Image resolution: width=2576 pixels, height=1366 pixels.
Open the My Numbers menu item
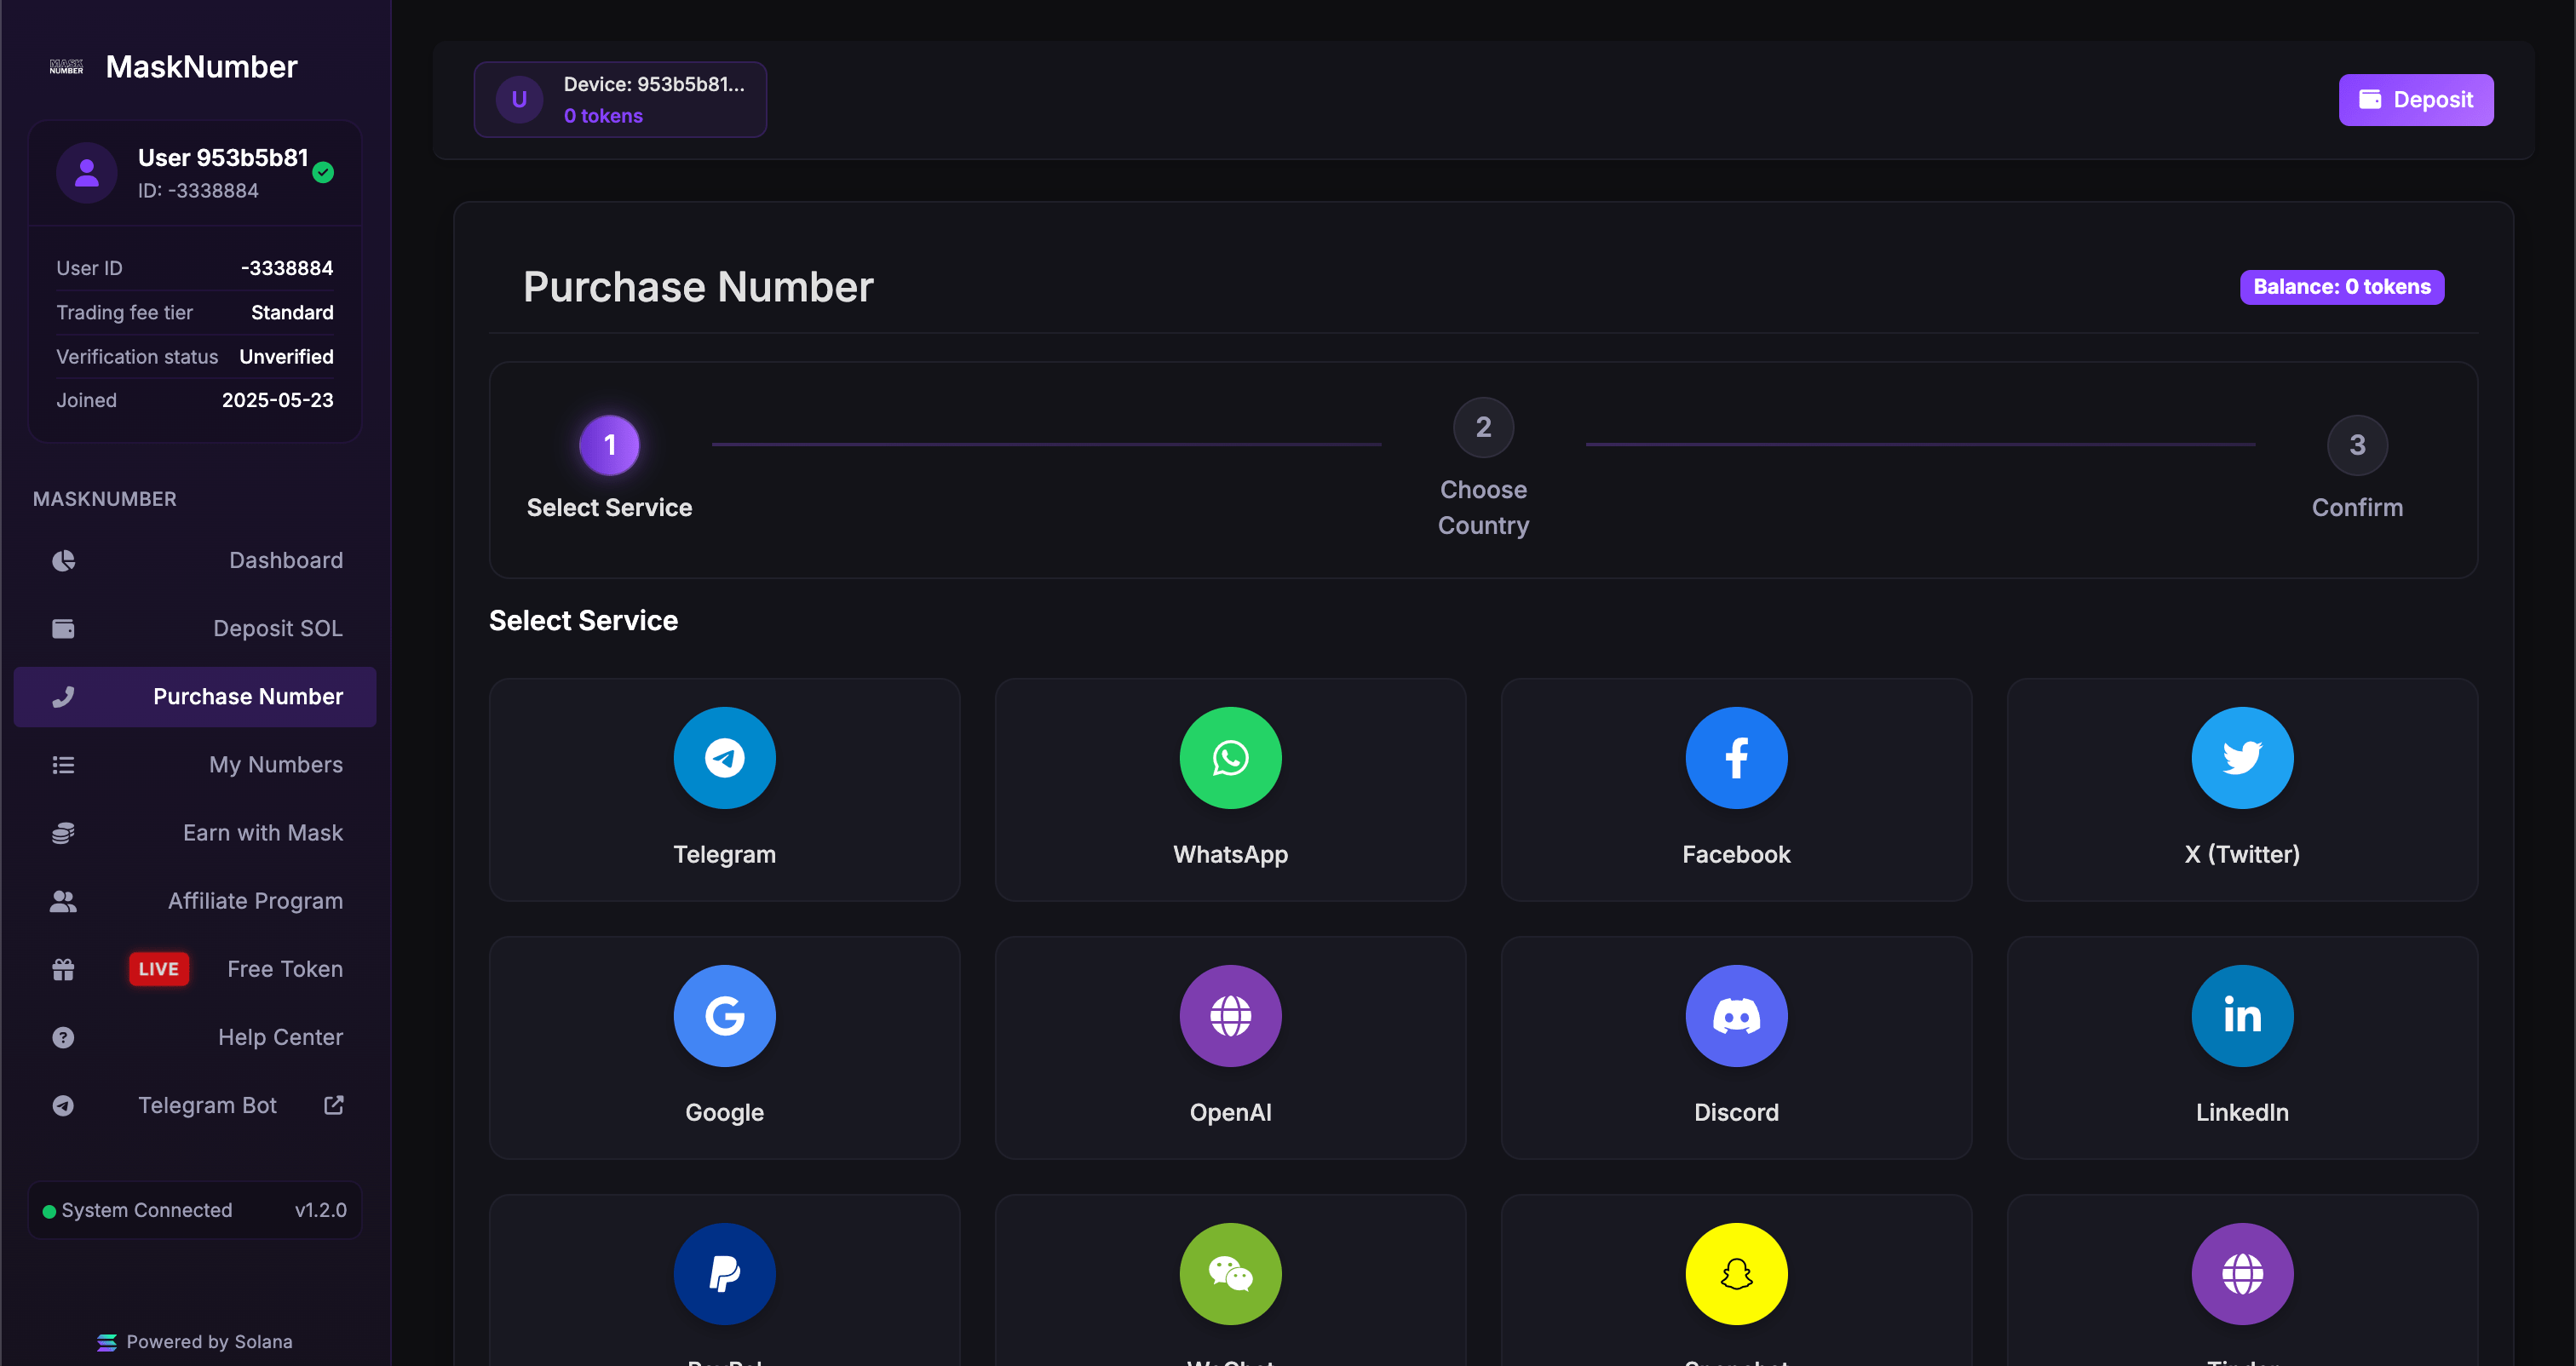click(x=195, y=765)
